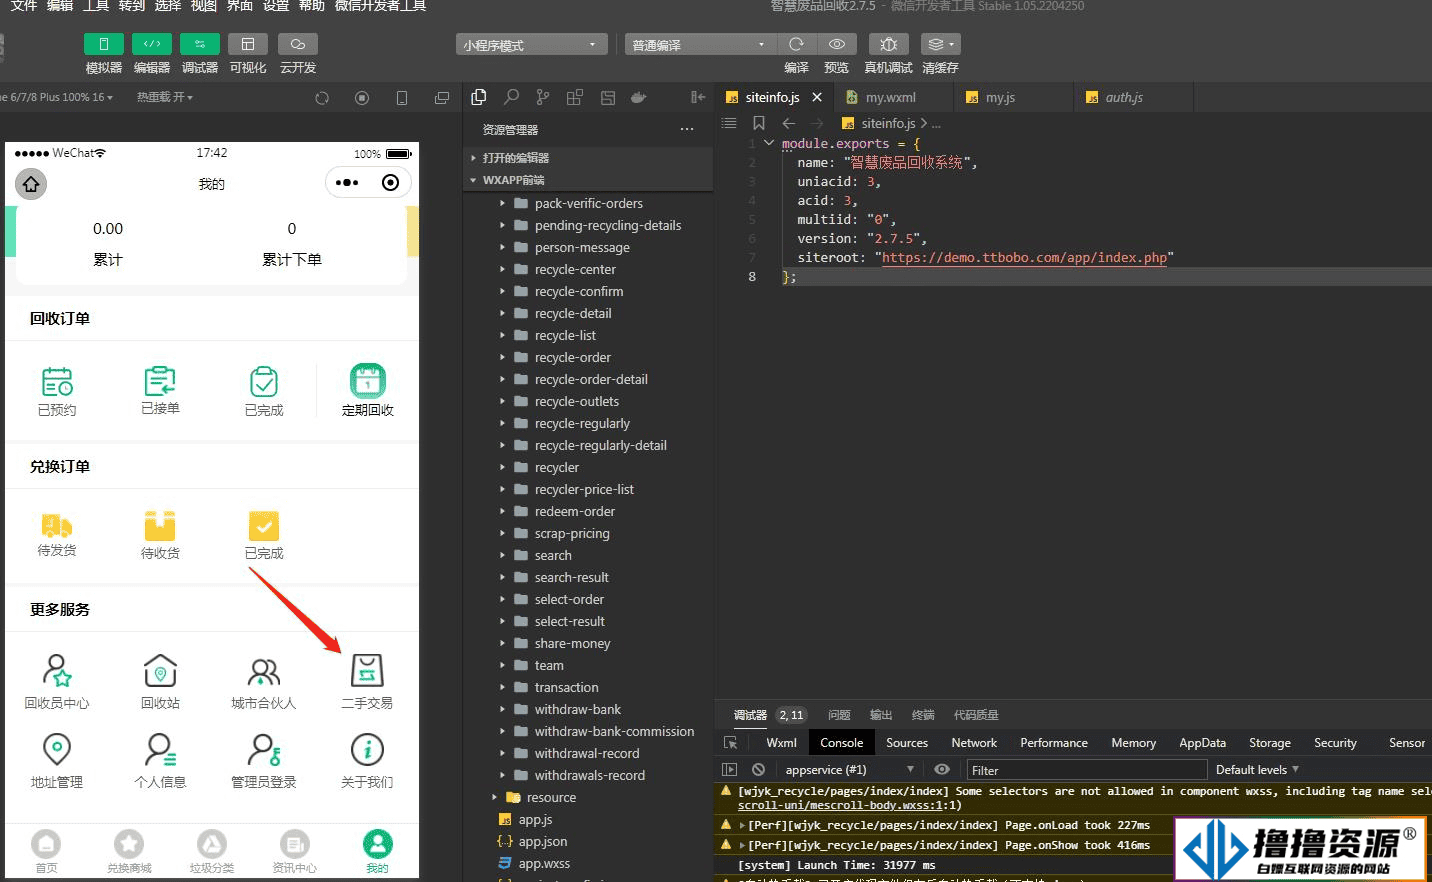Toggle the visualization panel button
Viewport: 1432px width, 882px height.
[x=248, y=44]
